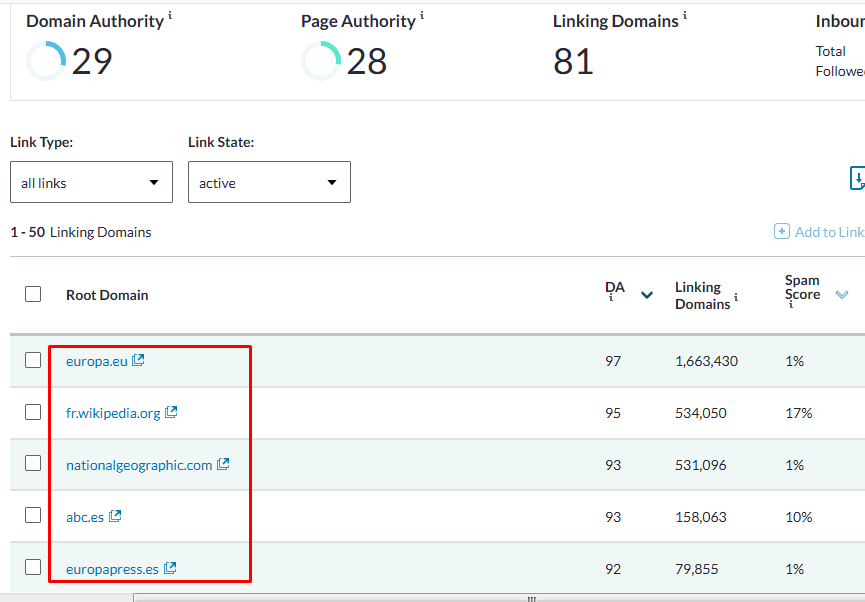Sort by DA column arrow
865x602 pixels.
point(647,295)
